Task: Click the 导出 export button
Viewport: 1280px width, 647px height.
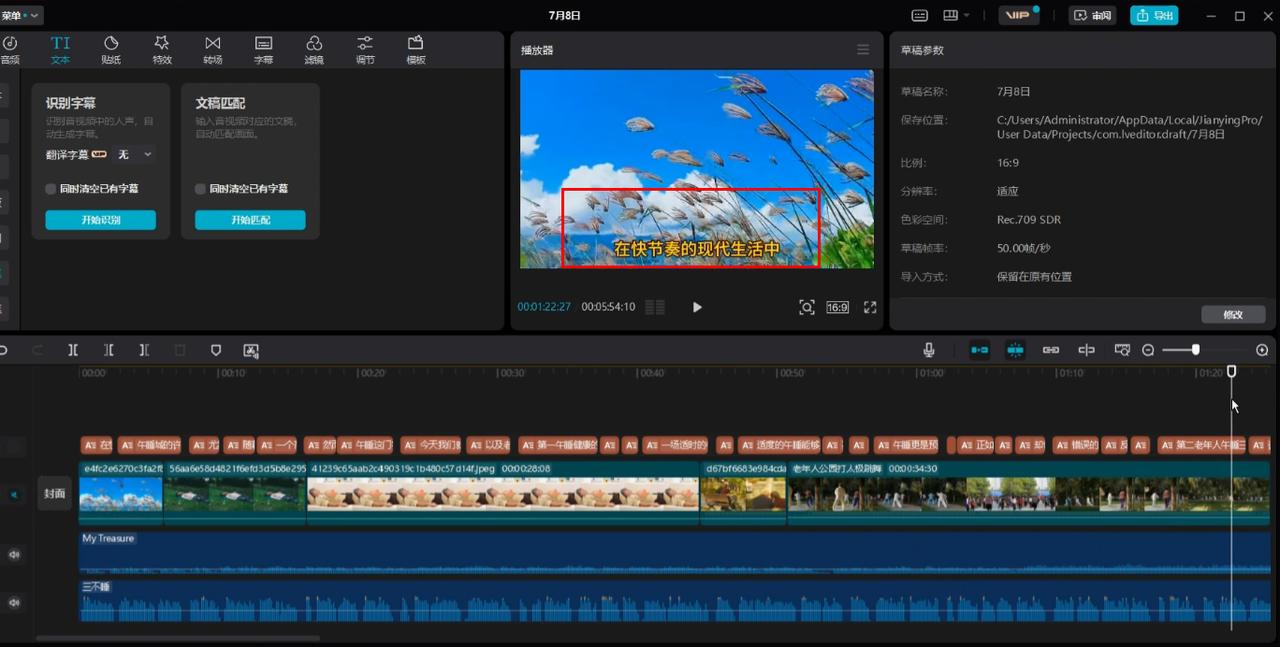Action: coord(1154,15)
